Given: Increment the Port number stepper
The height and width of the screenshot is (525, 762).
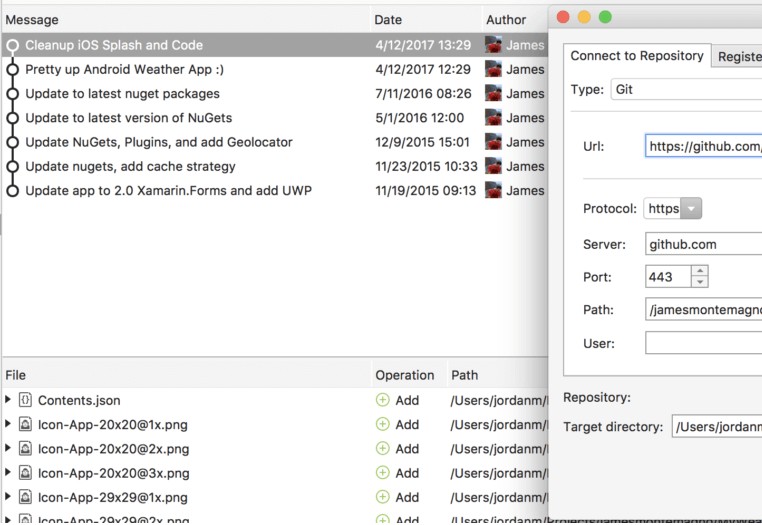Looking at the screenshot, I should click(700, 271).
